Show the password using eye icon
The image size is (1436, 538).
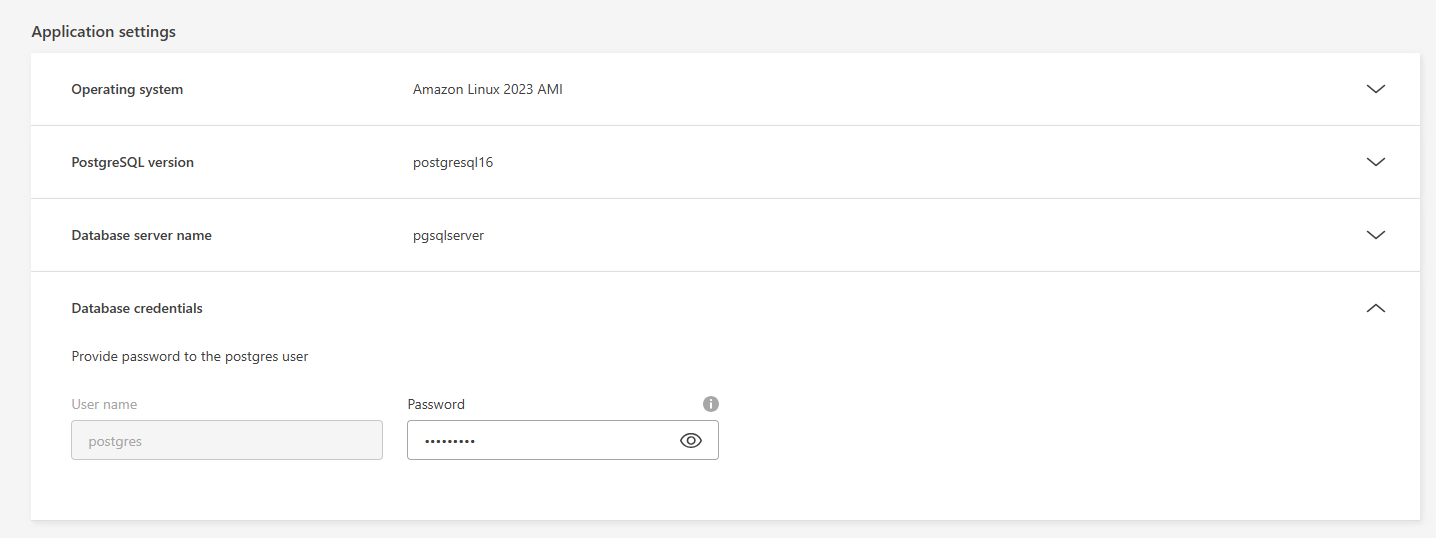(691, 440)
